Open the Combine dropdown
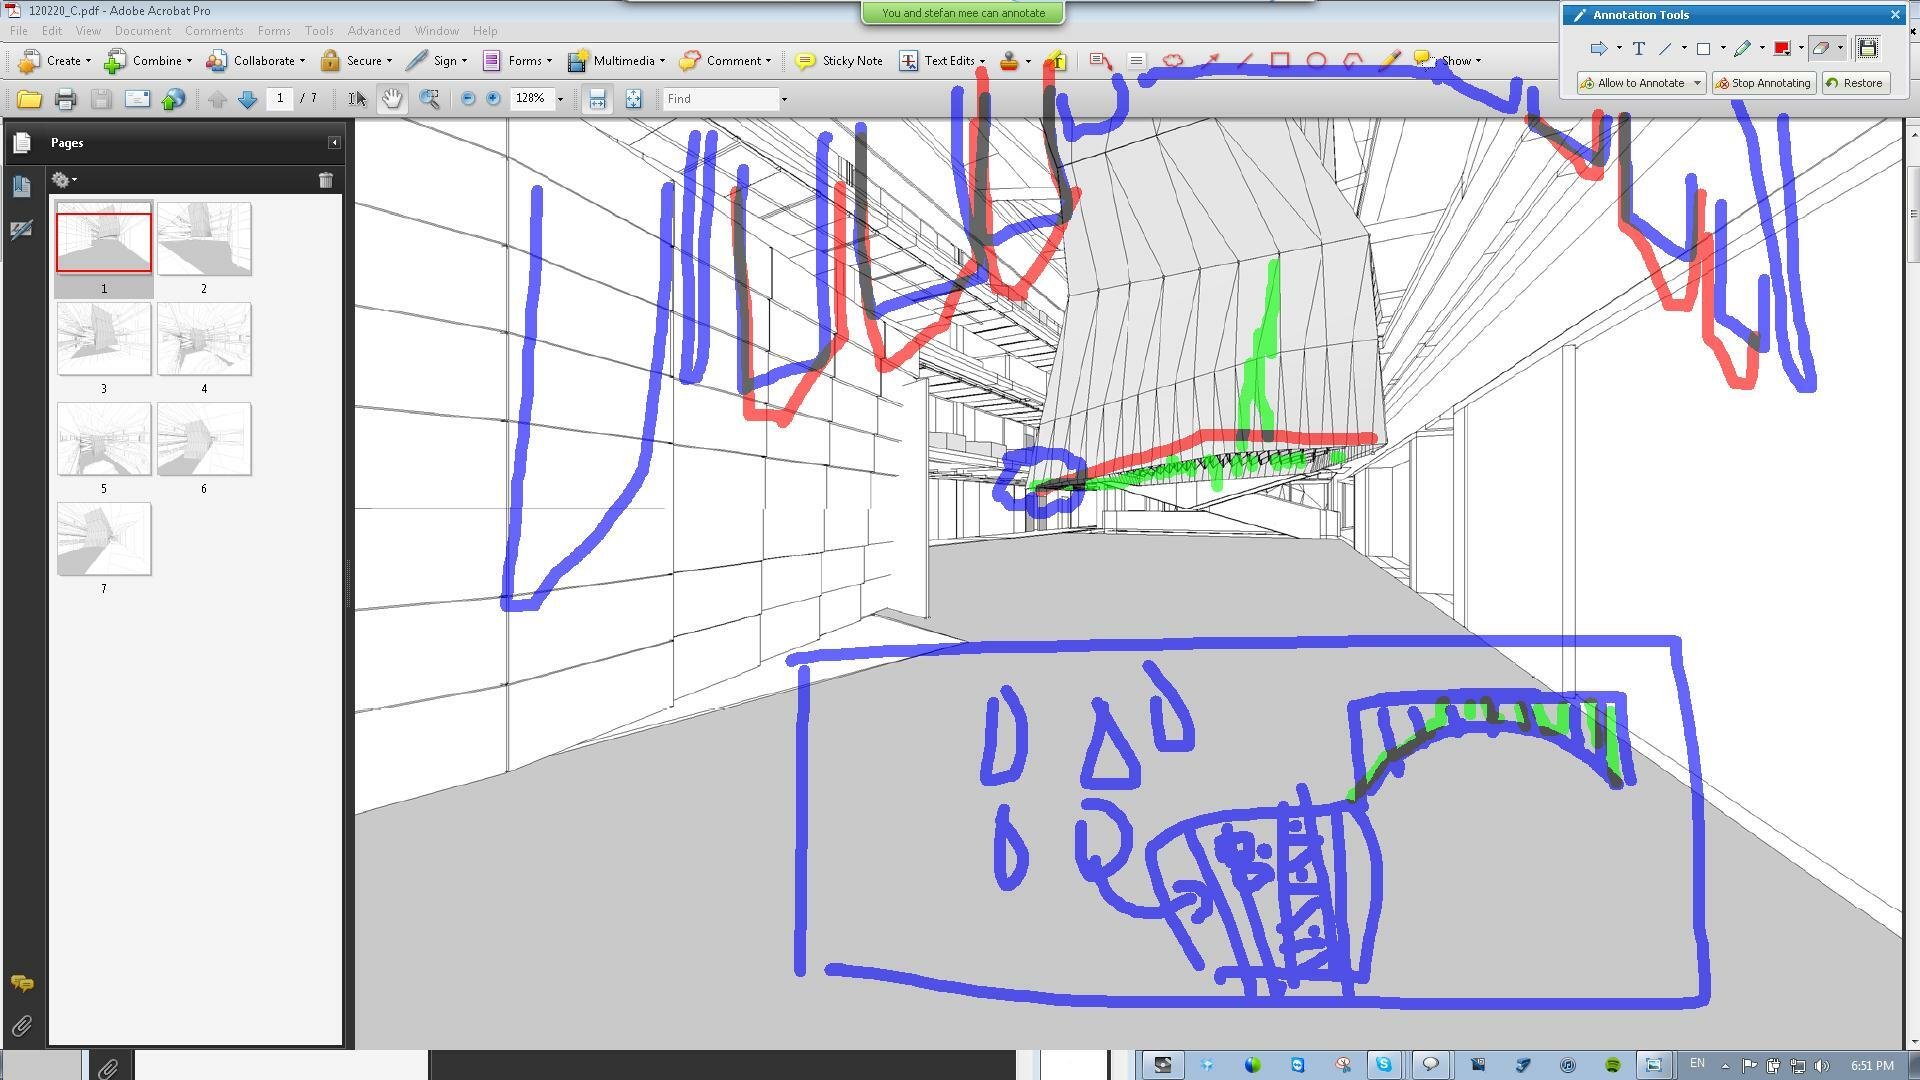This screenshot has width=1920, height=1080. 148,61
